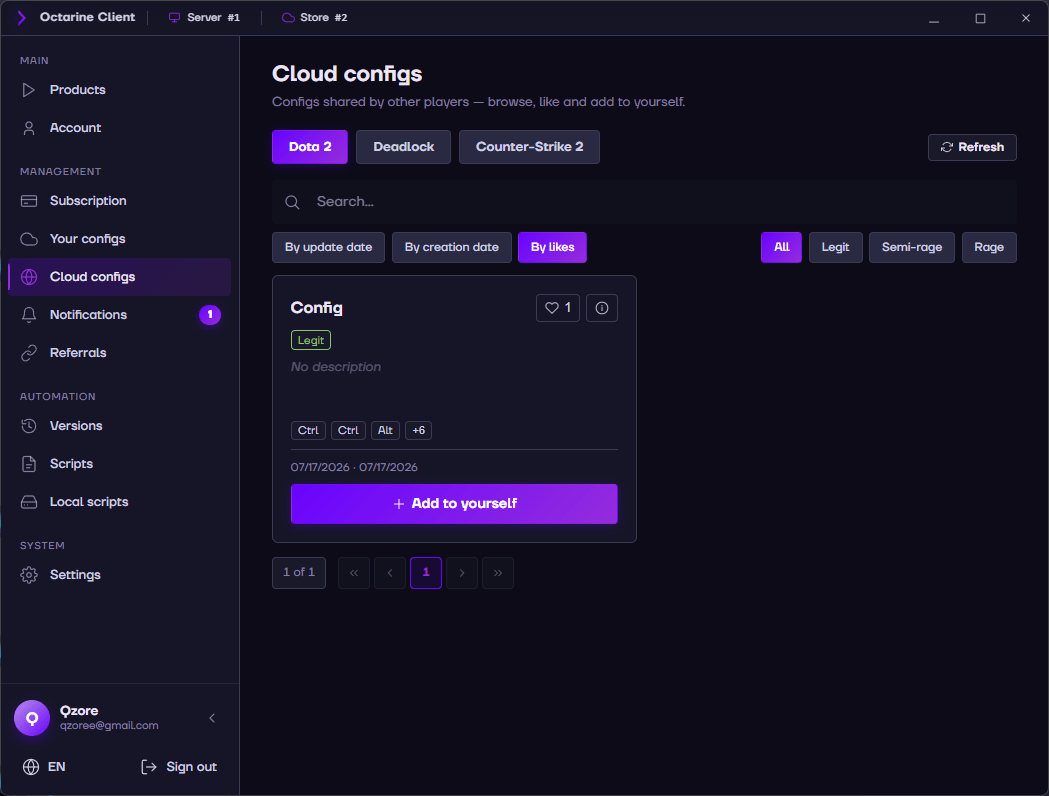Collapse the sidebar using the chevron beside Qzore
This screenshot has width=1049, height=796.
[x=212, y=718]
